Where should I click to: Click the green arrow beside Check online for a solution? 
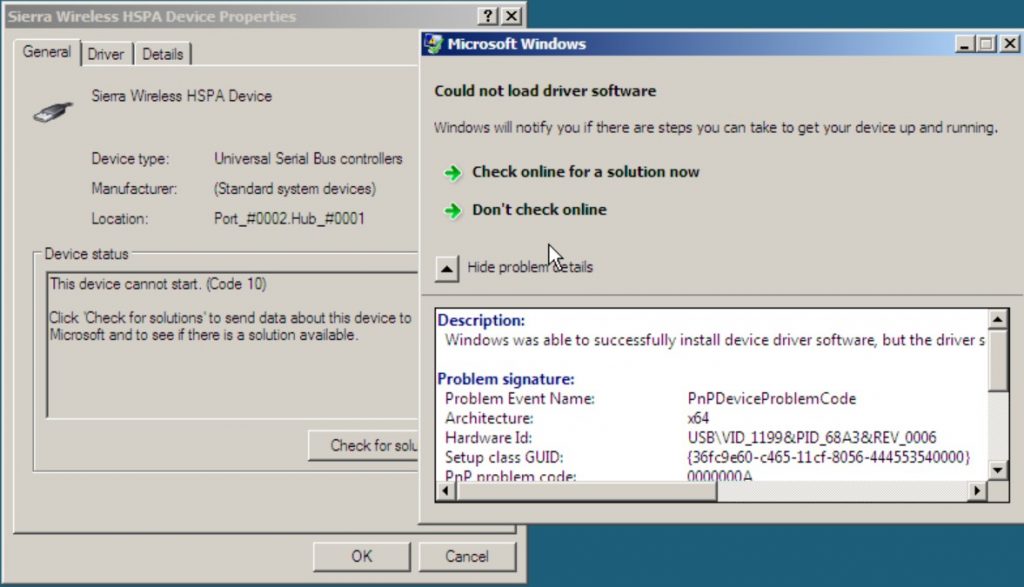[453, 172]
